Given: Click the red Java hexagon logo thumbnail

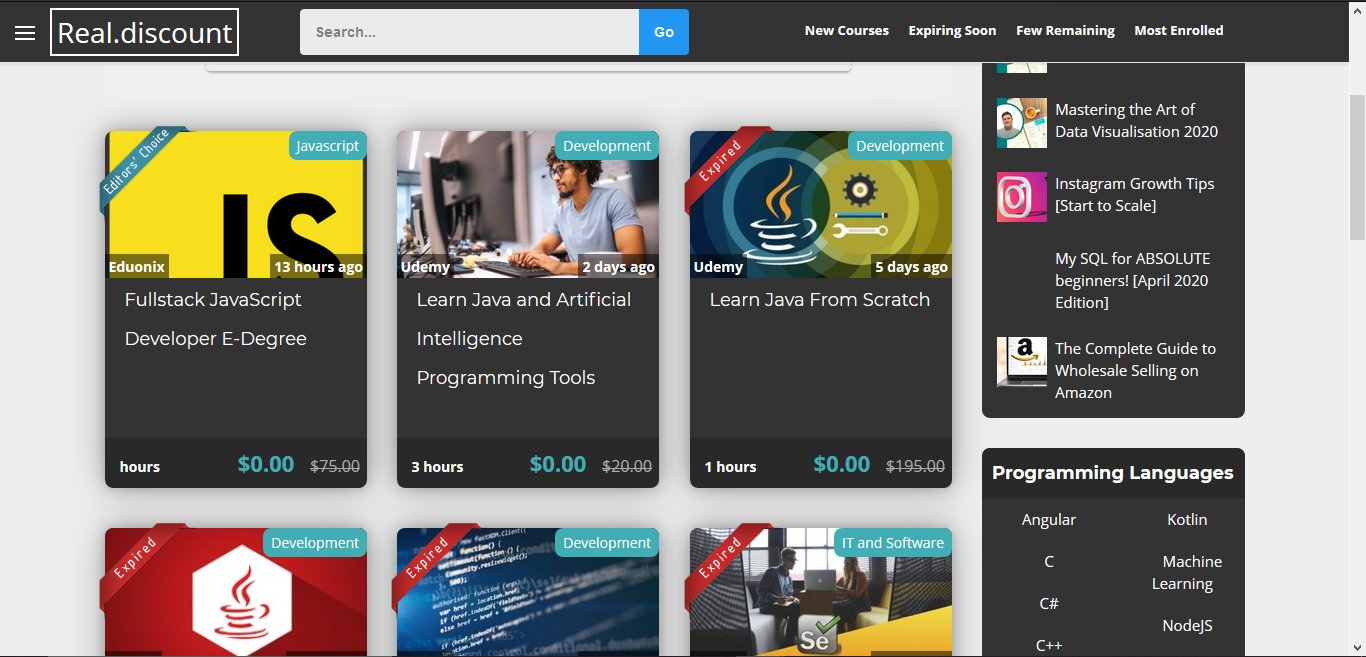Looking at the screenshot, I should click(236, 592).
